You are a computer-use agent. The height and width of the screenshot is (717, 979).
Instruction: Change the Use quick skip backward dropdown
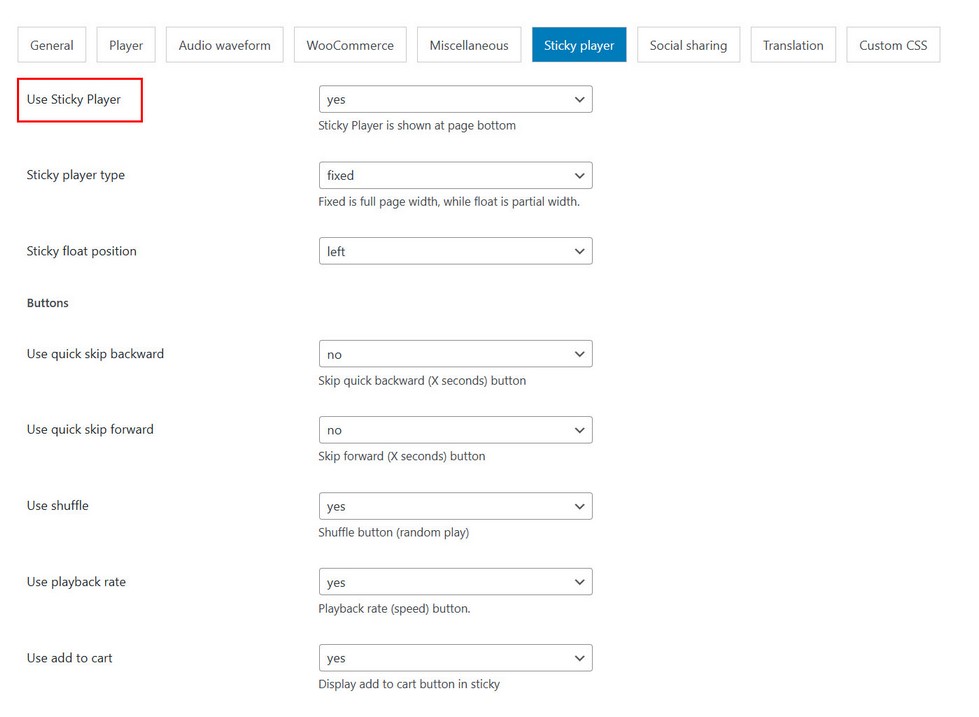455,354
